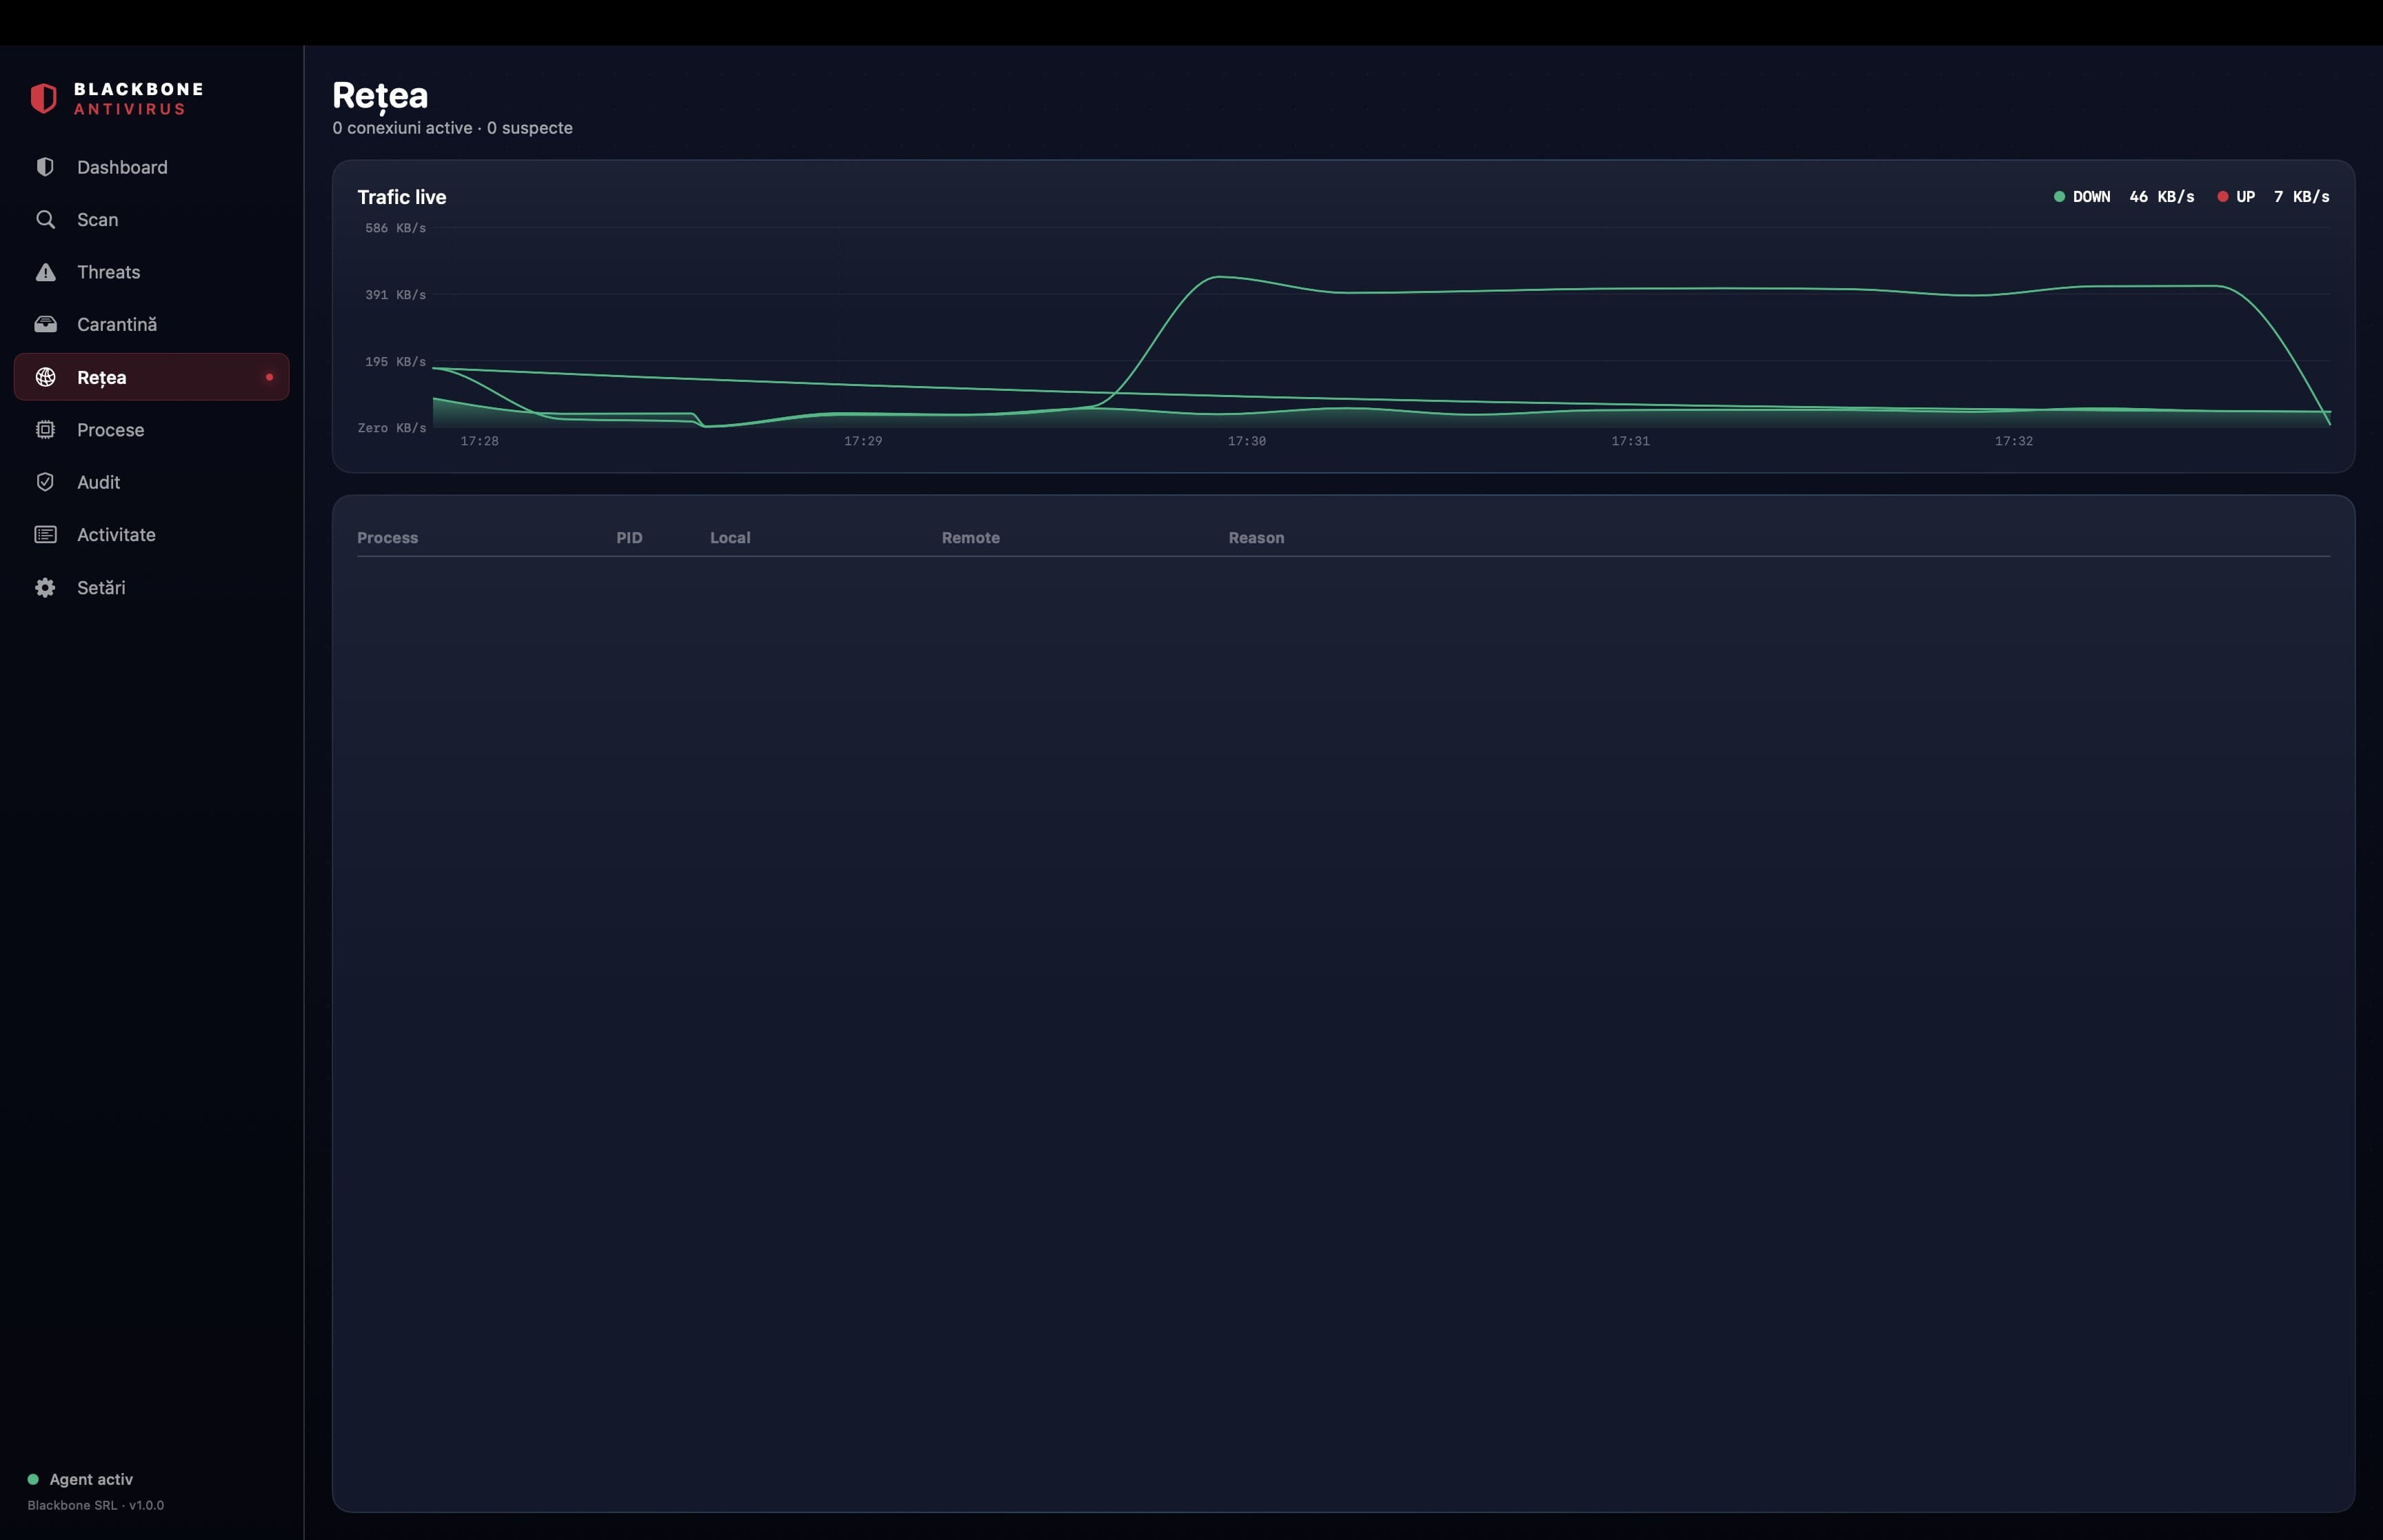This screenshot has width=2383, height=1540.
Task: Click the 17:31 time marker
Action: pyautogui.click(x=1630, y=441)
